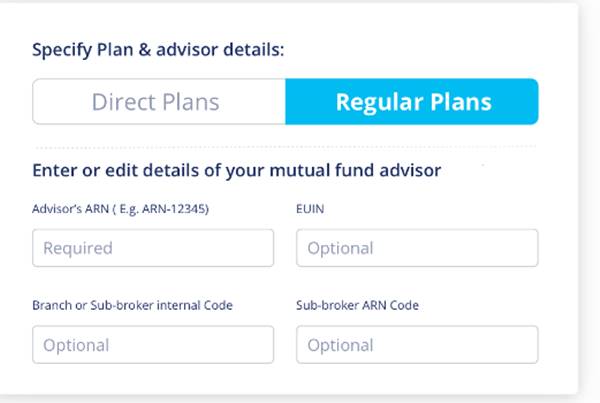Click Optional placeholder in Branch code box

[76, 345]
